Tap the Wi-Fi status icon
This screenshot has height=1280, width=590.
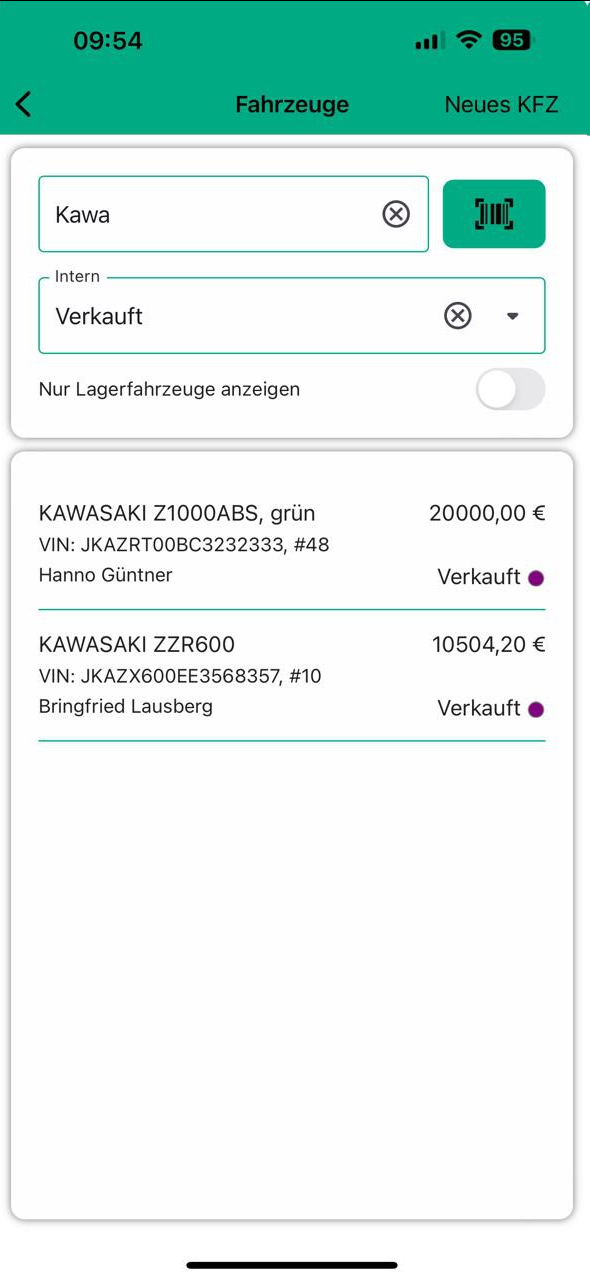(467, 40)
